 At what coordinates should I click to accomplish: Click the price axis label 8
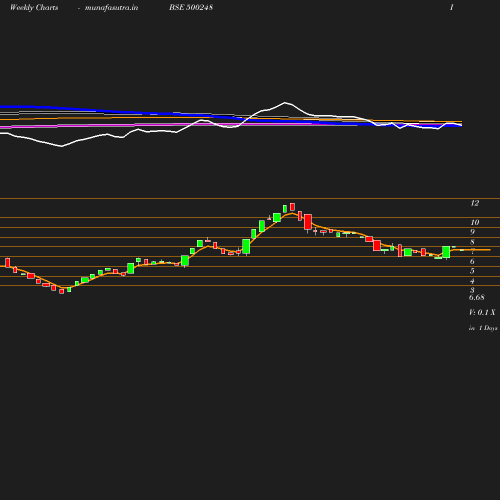pyautogui.click(x=472, y=242)
